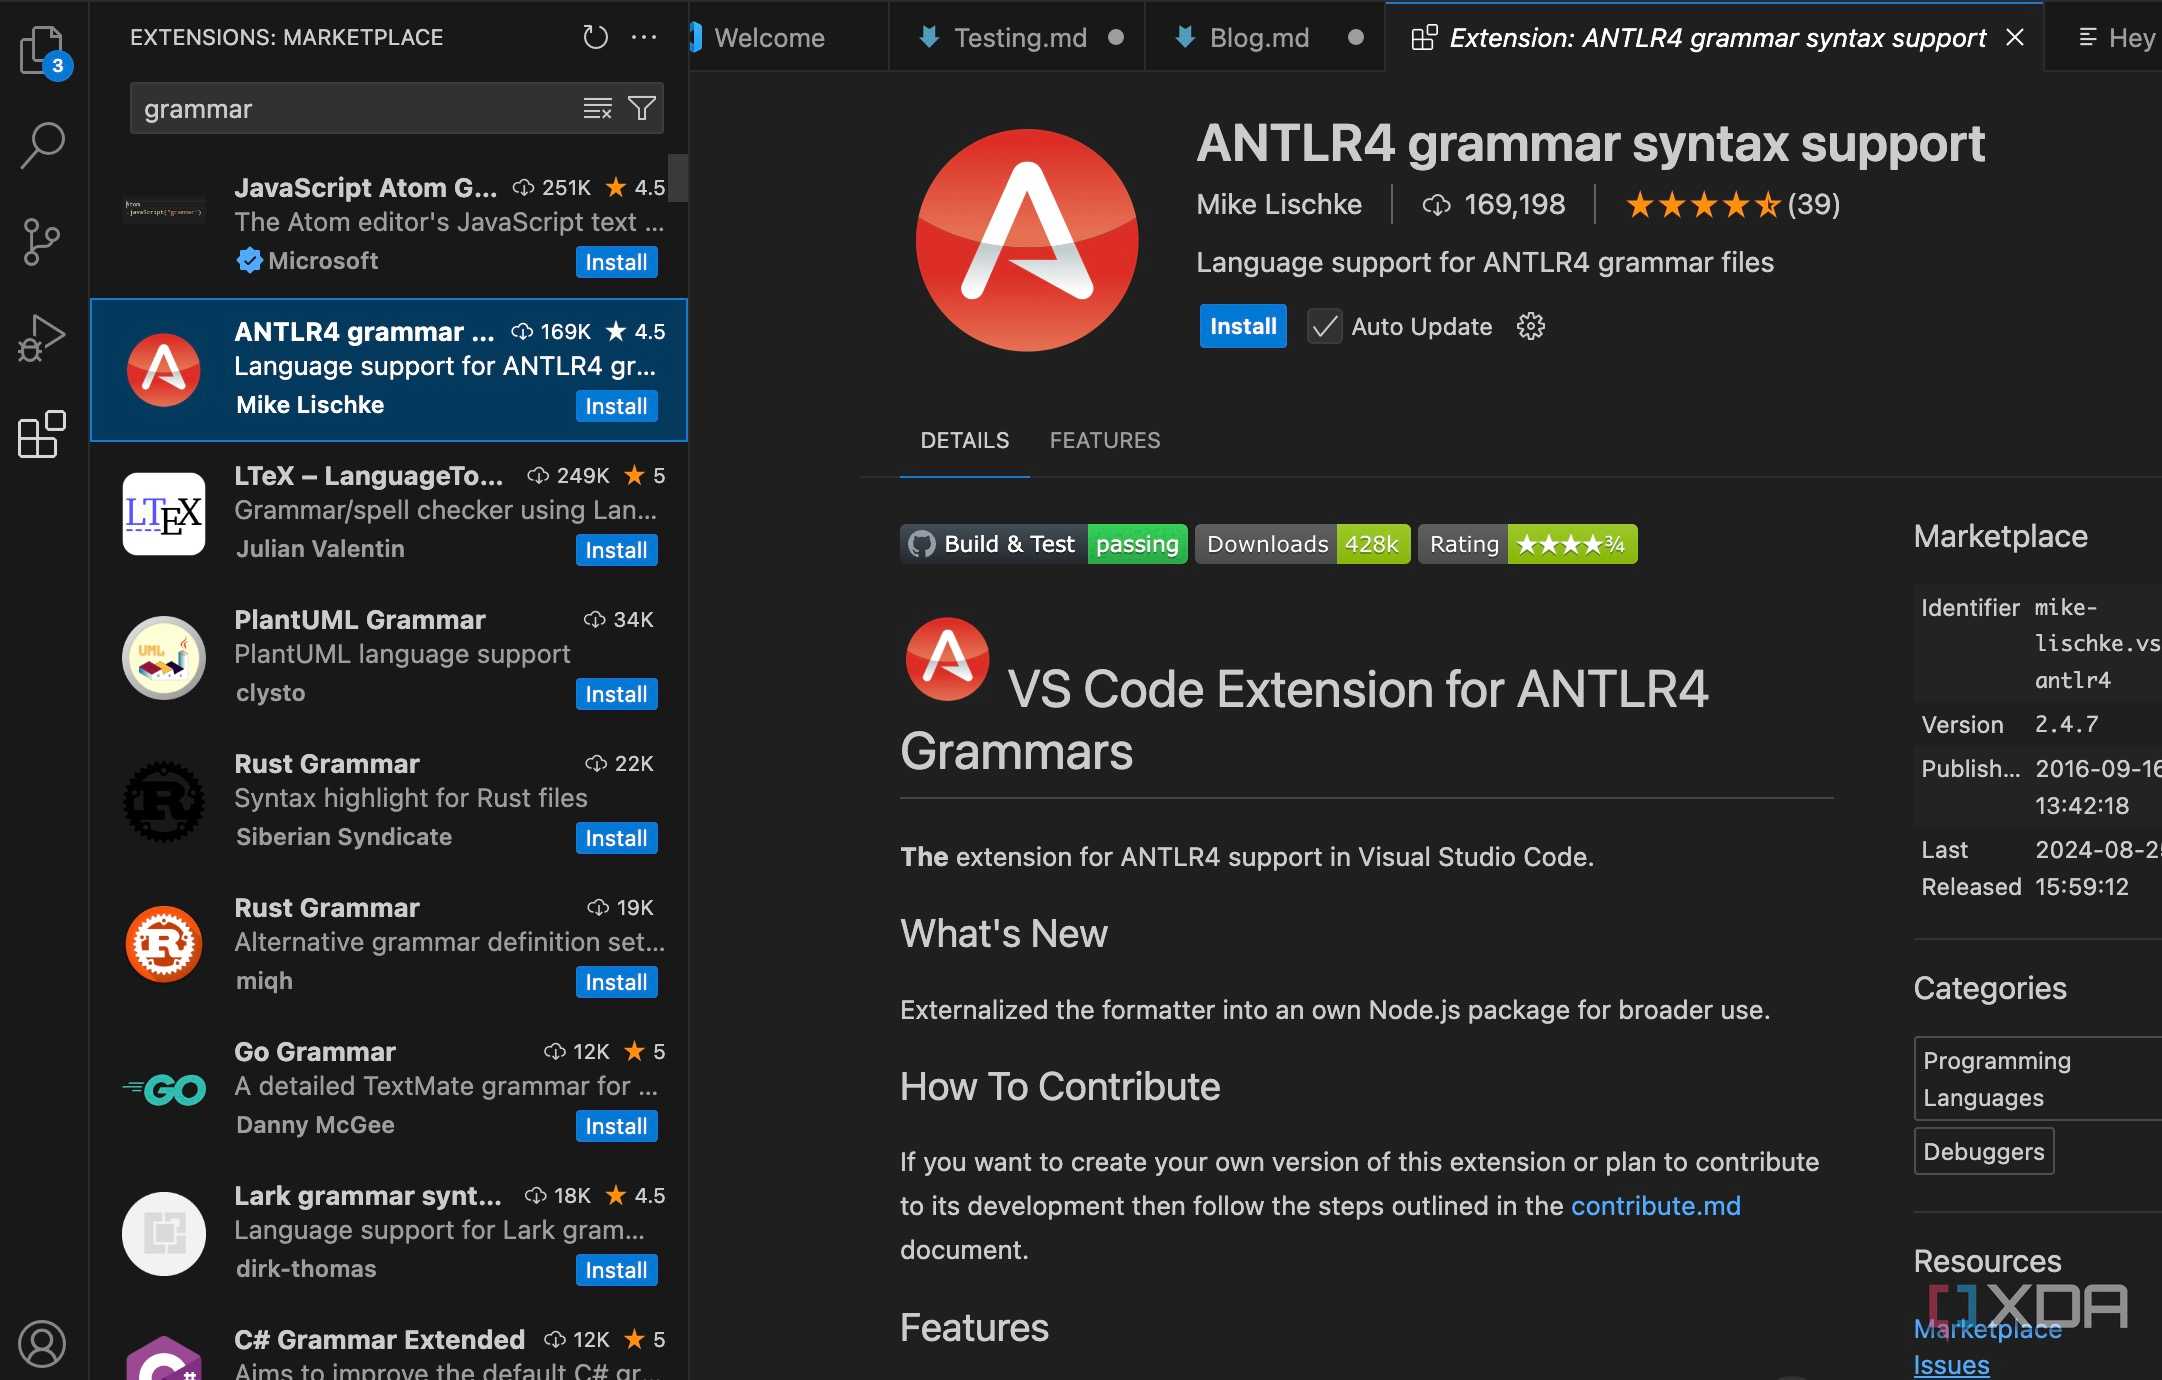This screenshot has height=1380, width=2162.
Task: Click the Build & Test passing badge
Action: [1044, 544]
